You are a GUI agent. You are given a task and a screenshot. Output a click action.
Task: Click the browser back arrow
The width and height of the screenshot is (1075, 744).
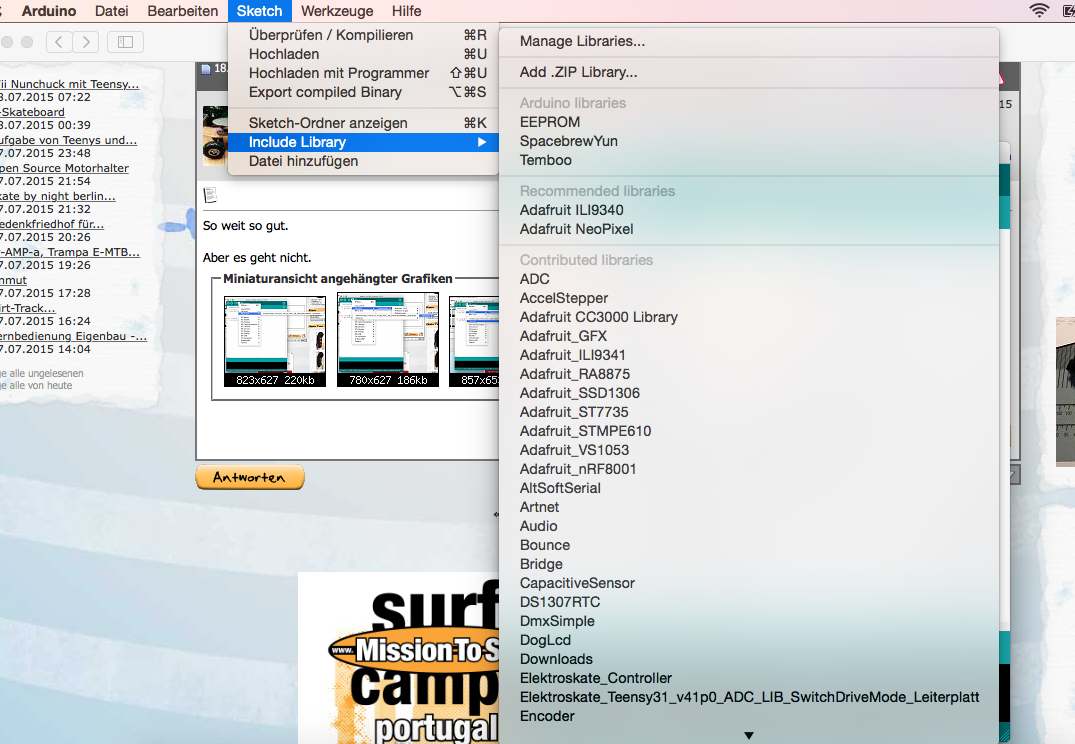[59, 42]
